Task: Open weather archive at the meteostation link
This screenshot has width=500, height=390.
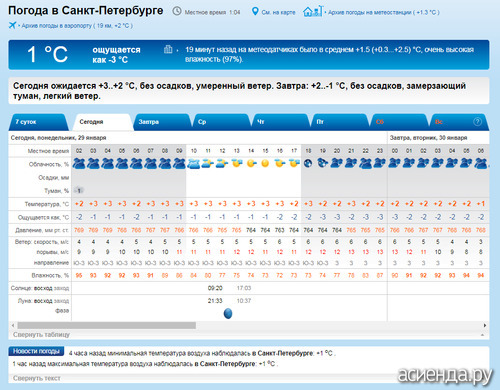Action: click(x=383, y=12)
